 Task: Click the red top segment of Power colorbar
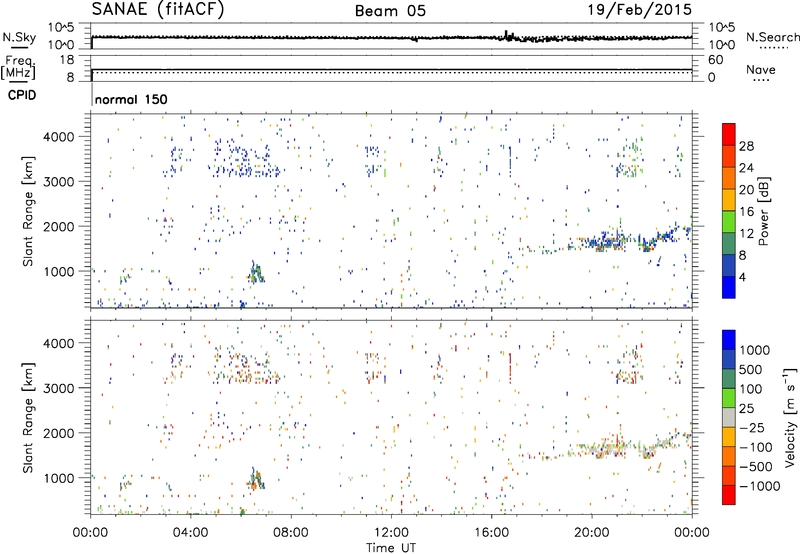[x=729, y=134]
